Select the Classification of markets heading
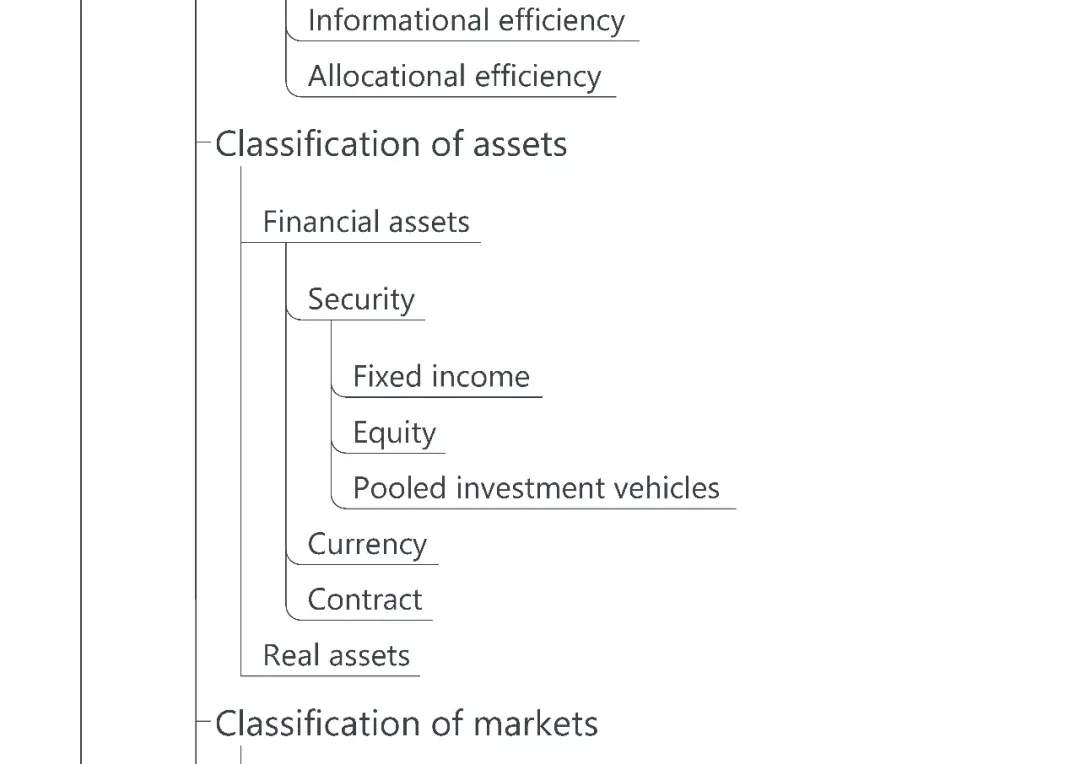The height and width of the screenshot is (764, 1080). (x=406, y=723)
